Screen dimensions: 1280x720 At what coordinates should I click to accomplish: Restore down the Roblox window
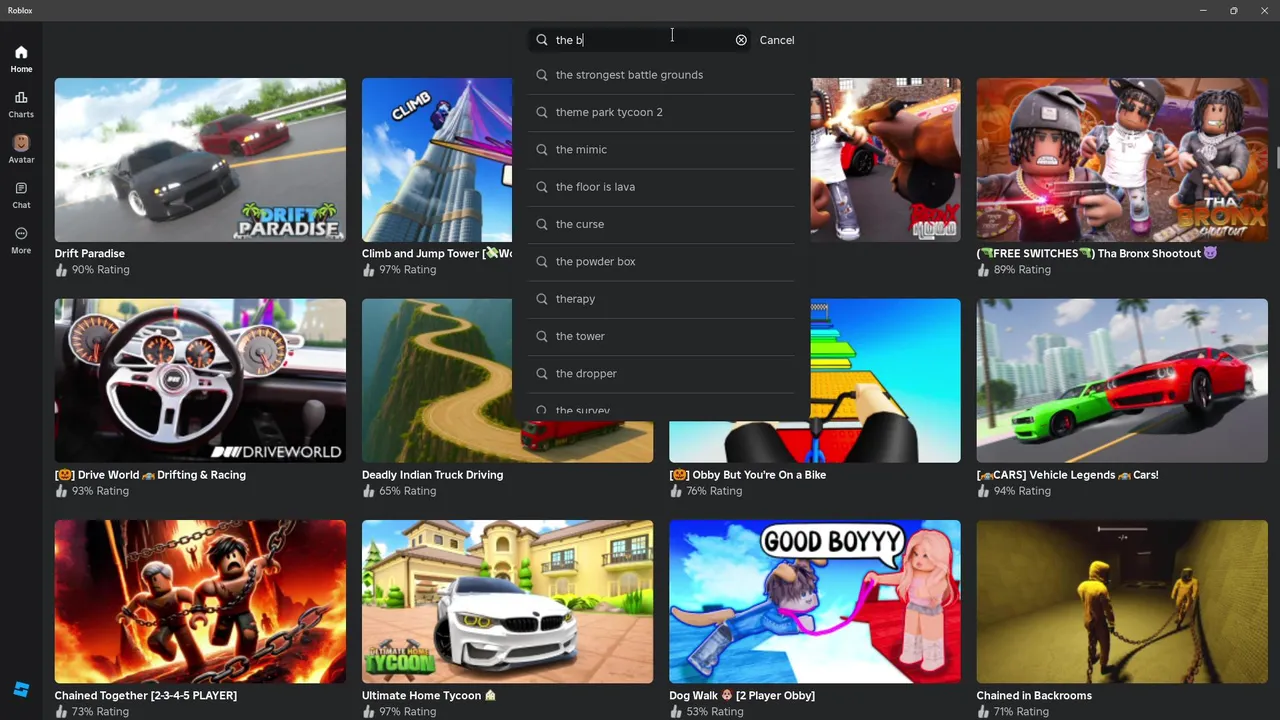click(x=1233, y=11)
